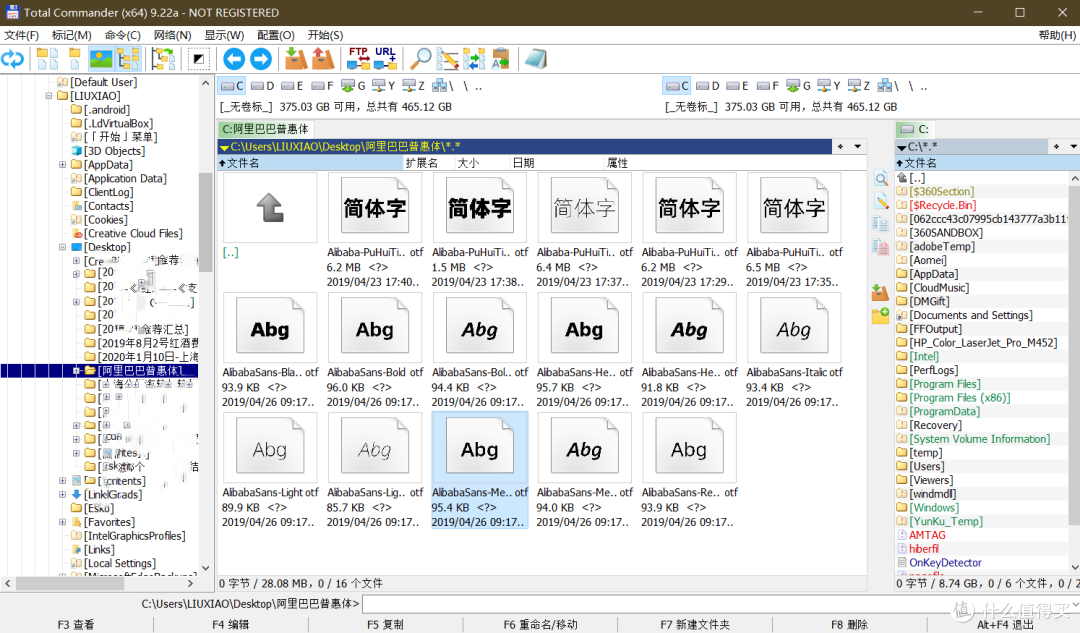Switch to thumbnail view via landscape icon
1080x633 pixels.
coord(101,59)
